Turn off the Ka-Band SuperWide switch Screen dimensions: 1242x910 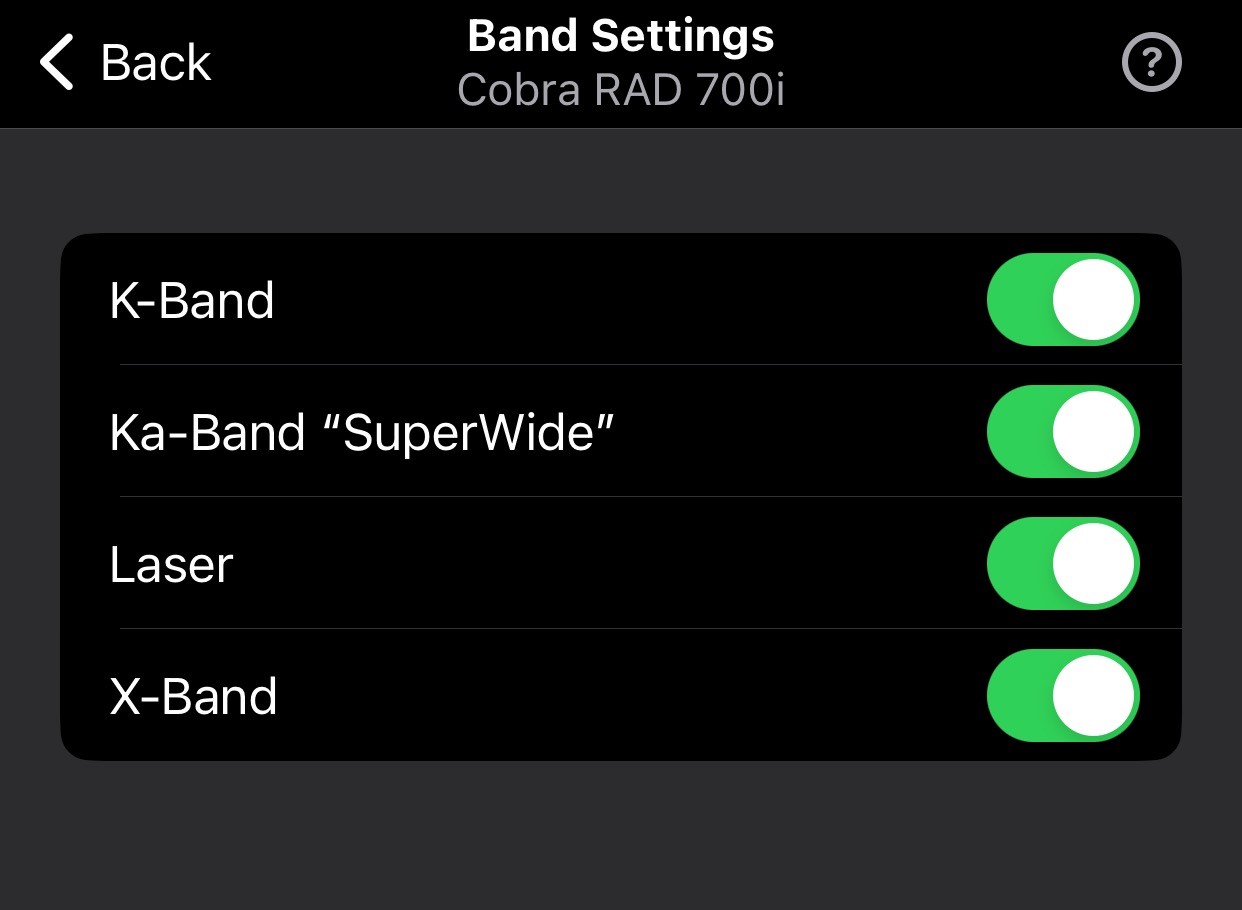click(1062, 432)
